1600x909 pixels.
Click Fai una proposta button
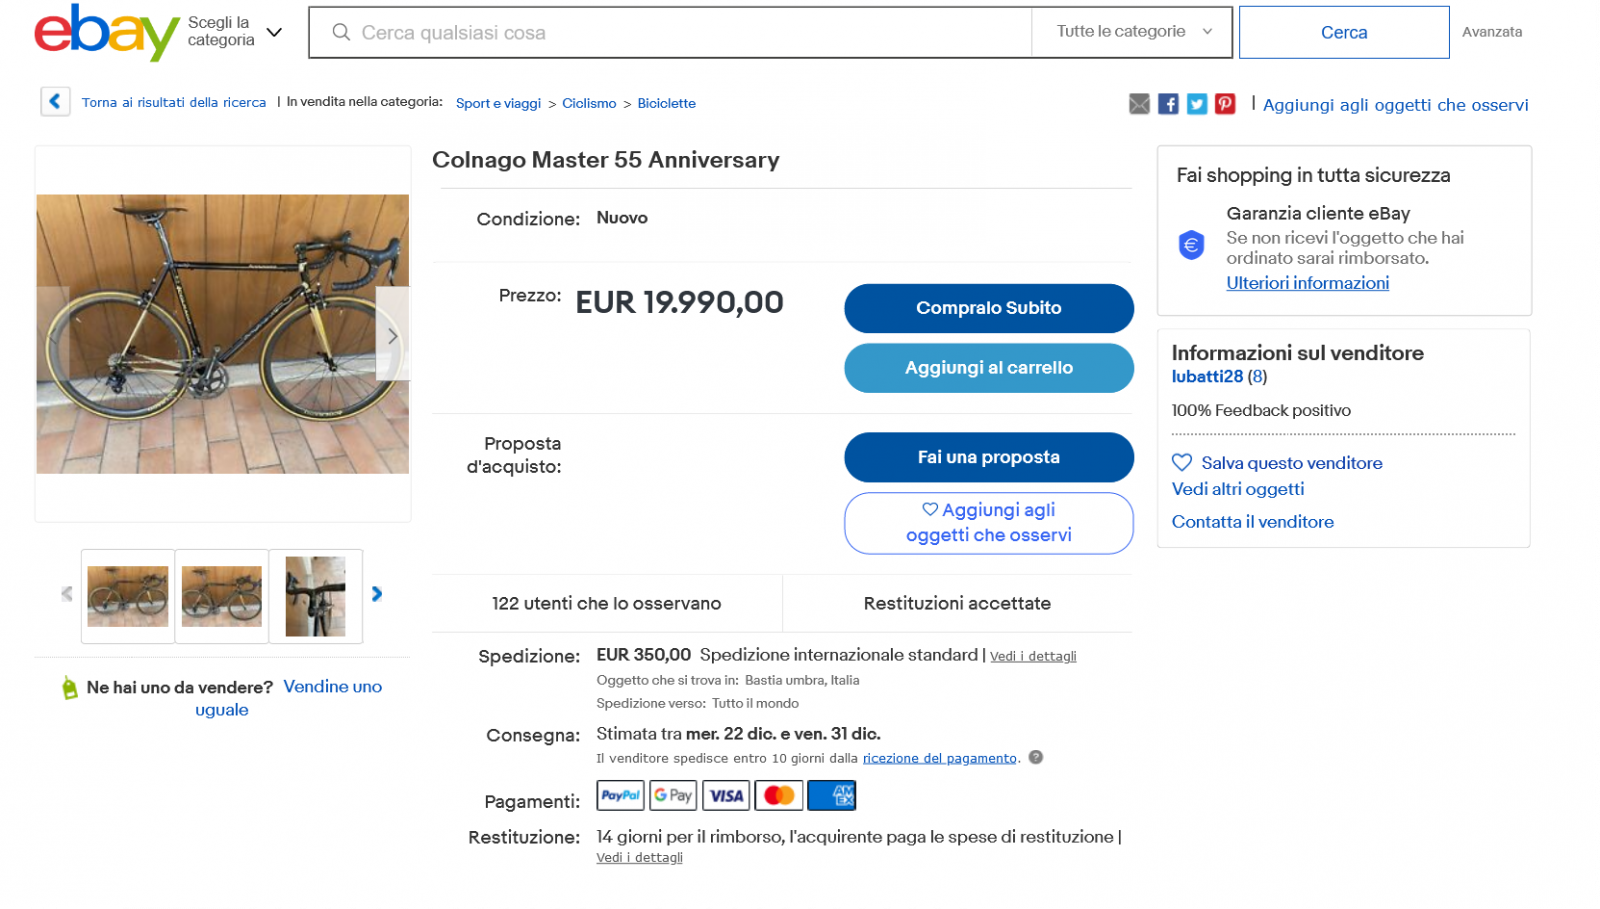point(988,457)
